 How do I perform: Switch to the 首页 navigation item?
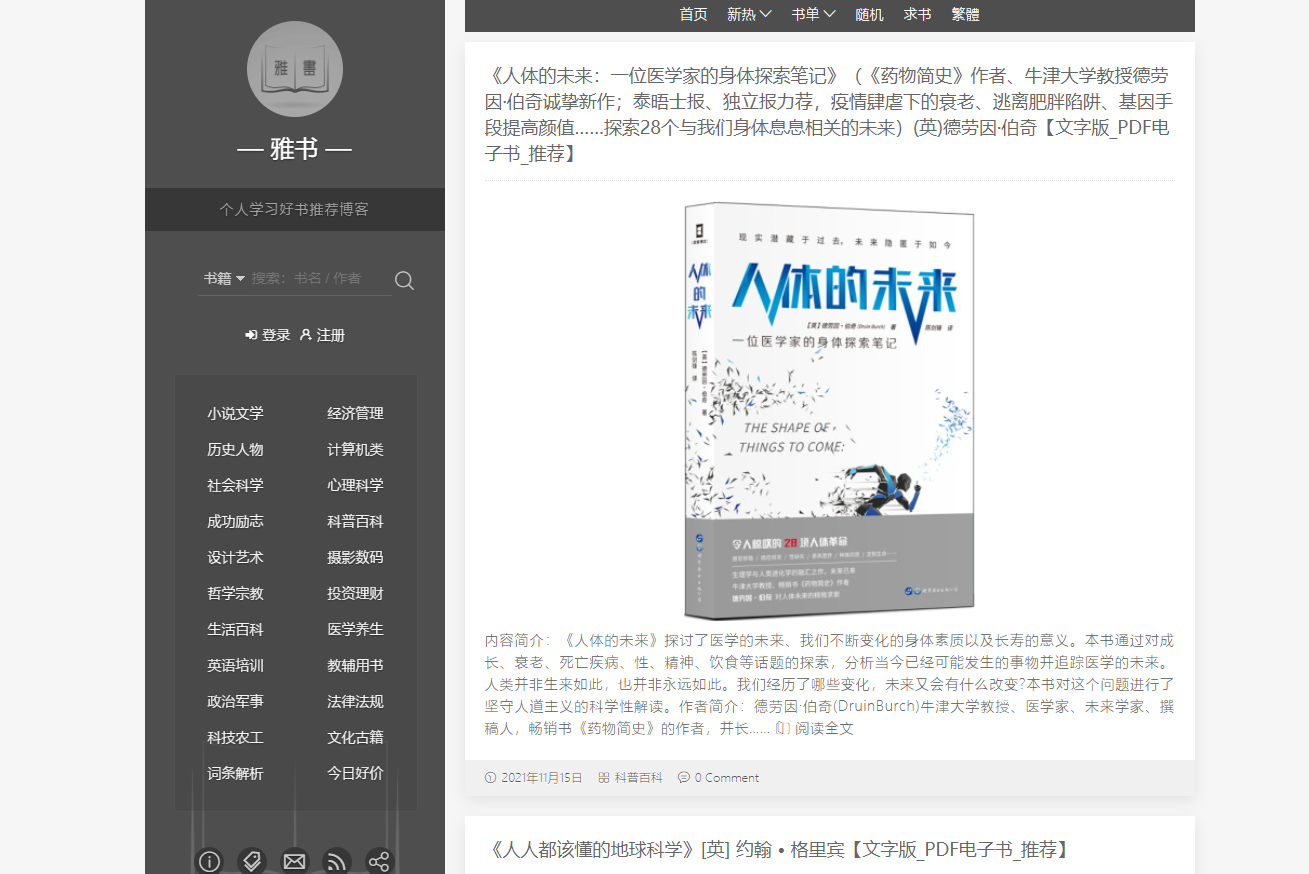click(693, 15)
